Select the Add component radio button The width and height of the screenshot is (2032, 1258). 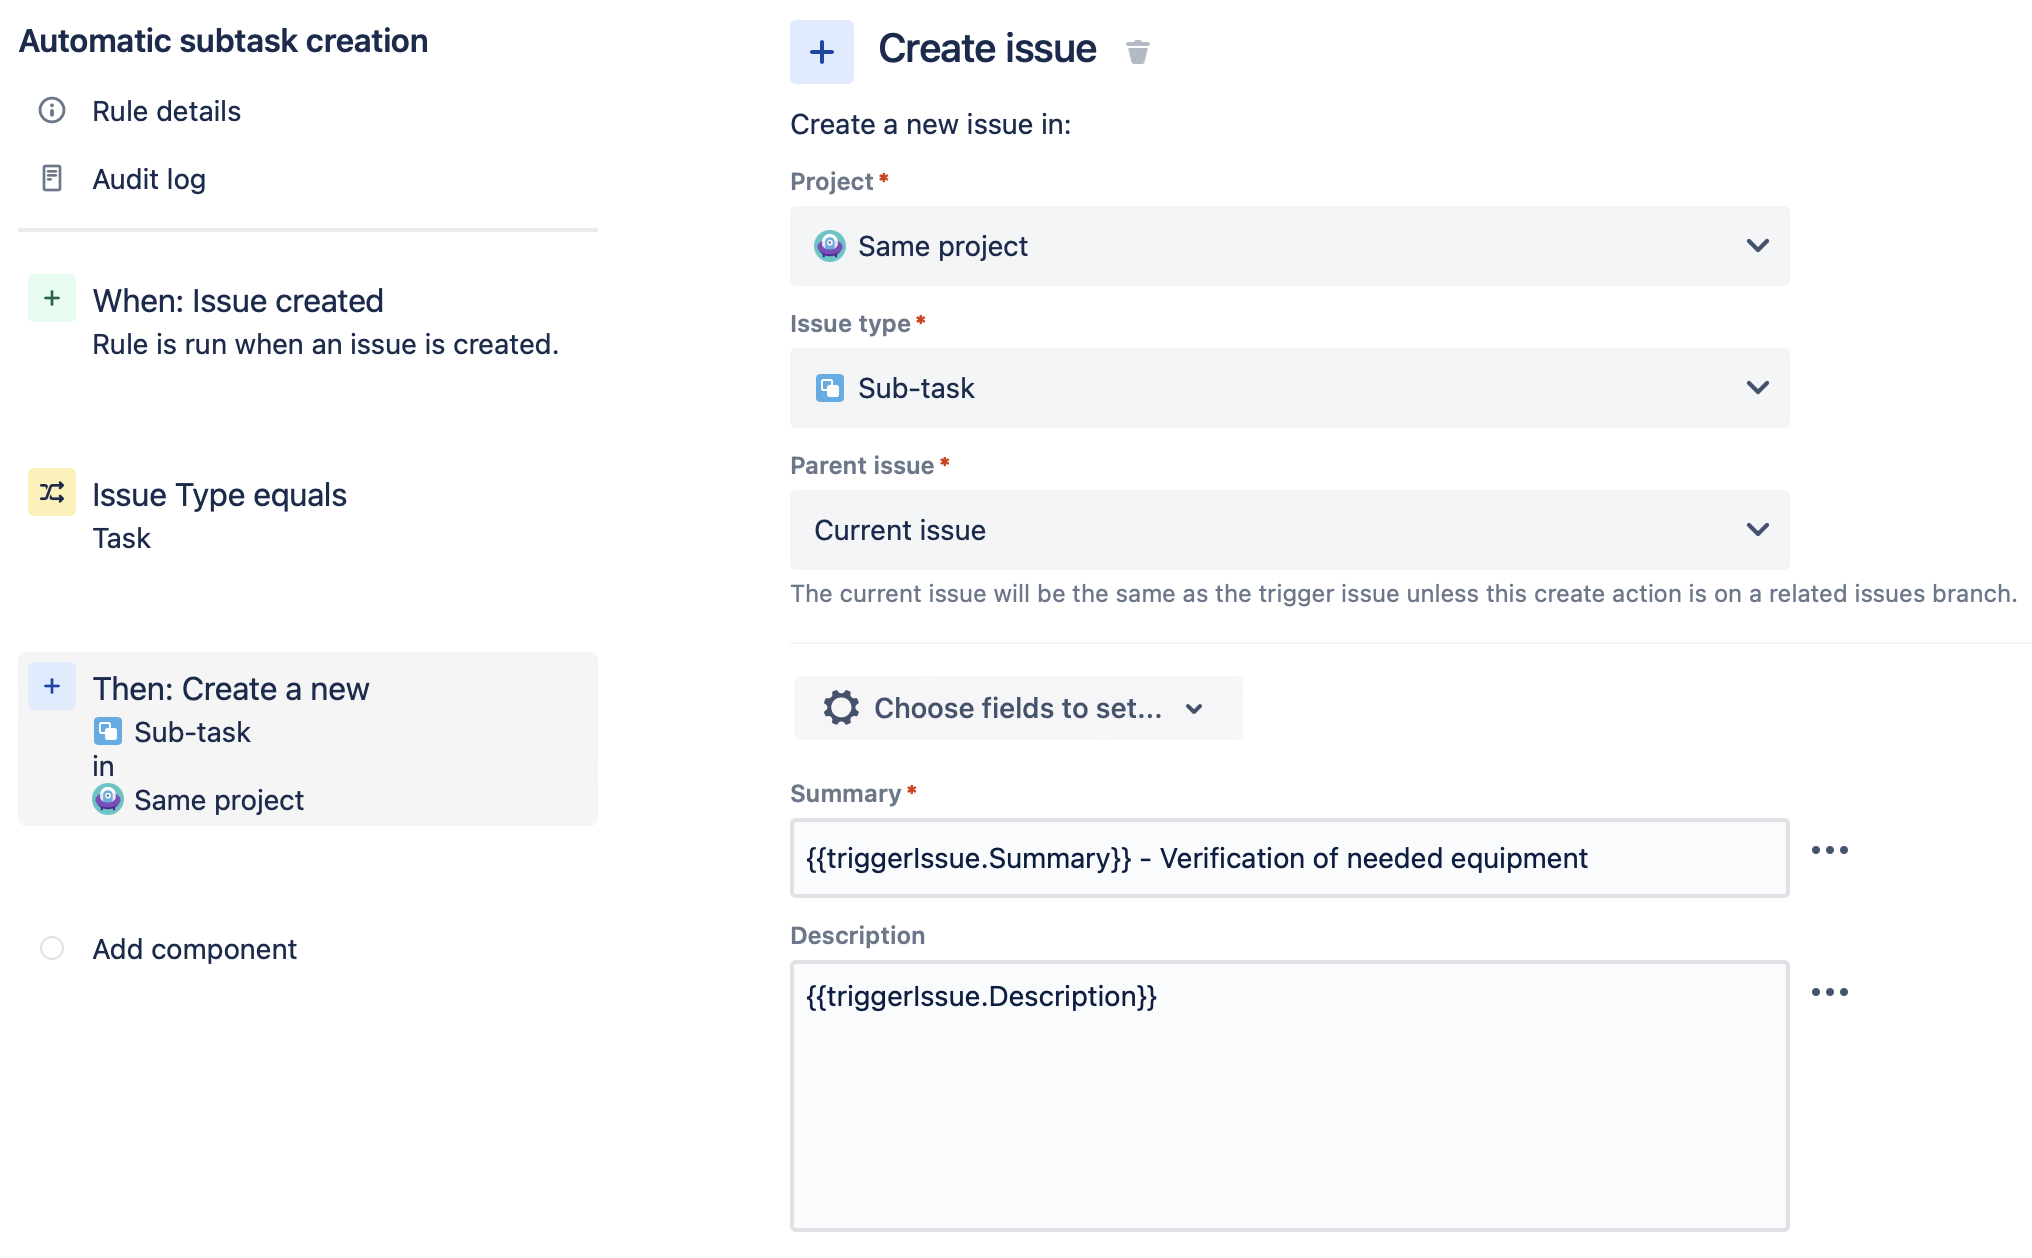click(x=51, y=947)
